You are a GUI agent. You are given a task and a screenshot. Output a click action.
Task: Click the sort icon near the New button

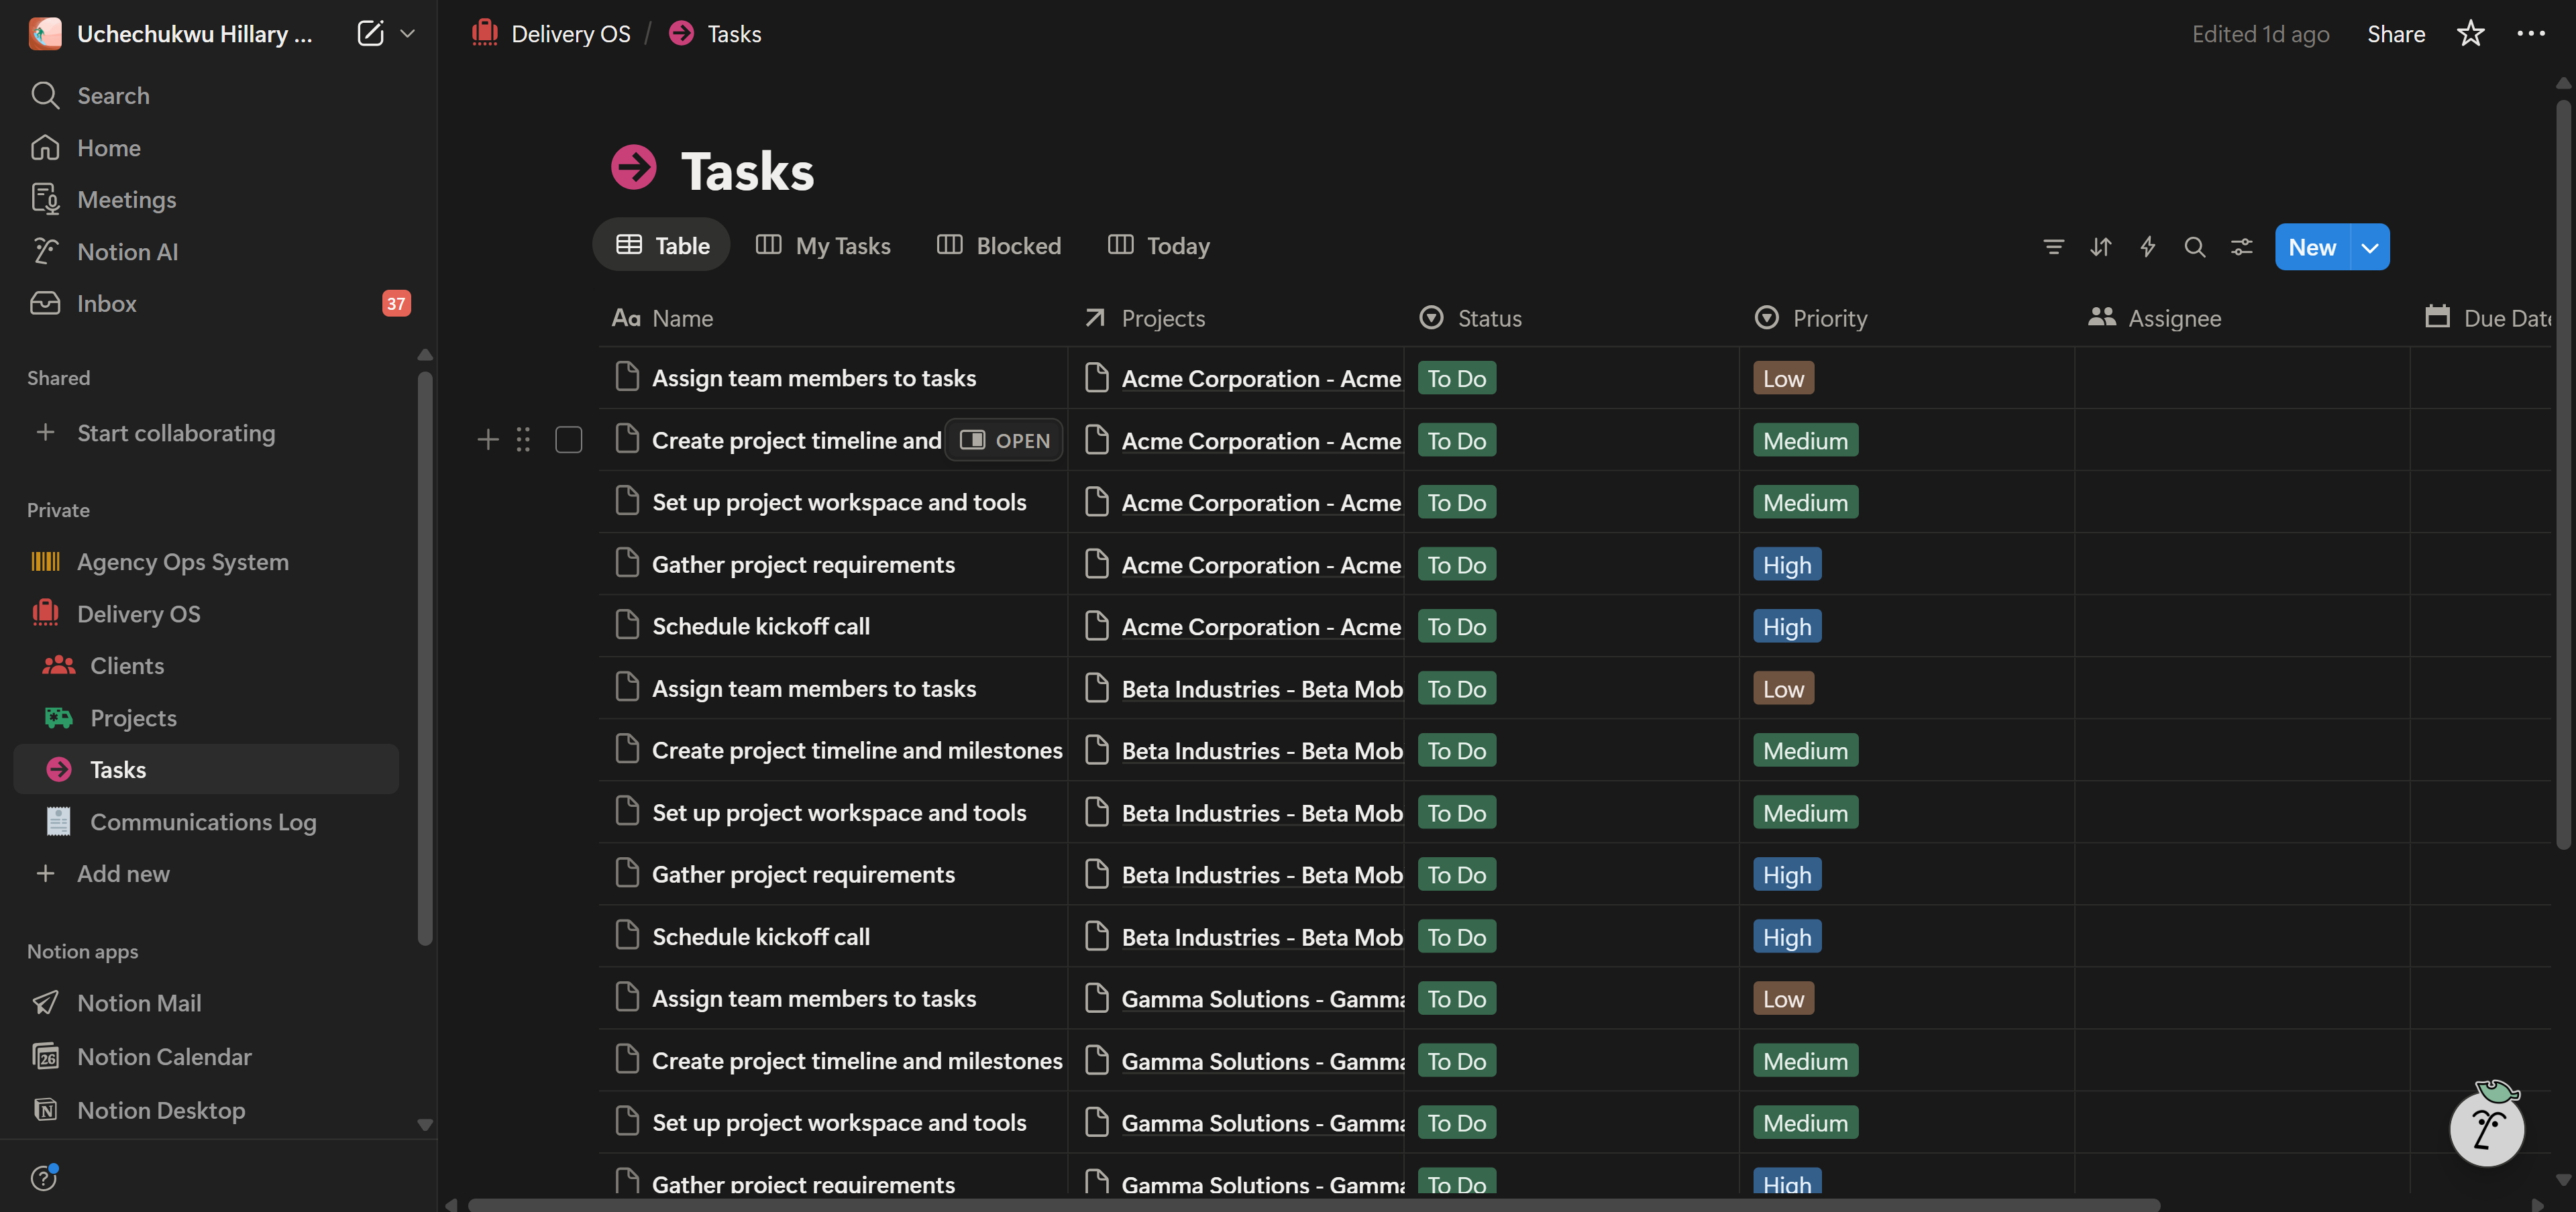[x=2101, y=246]
